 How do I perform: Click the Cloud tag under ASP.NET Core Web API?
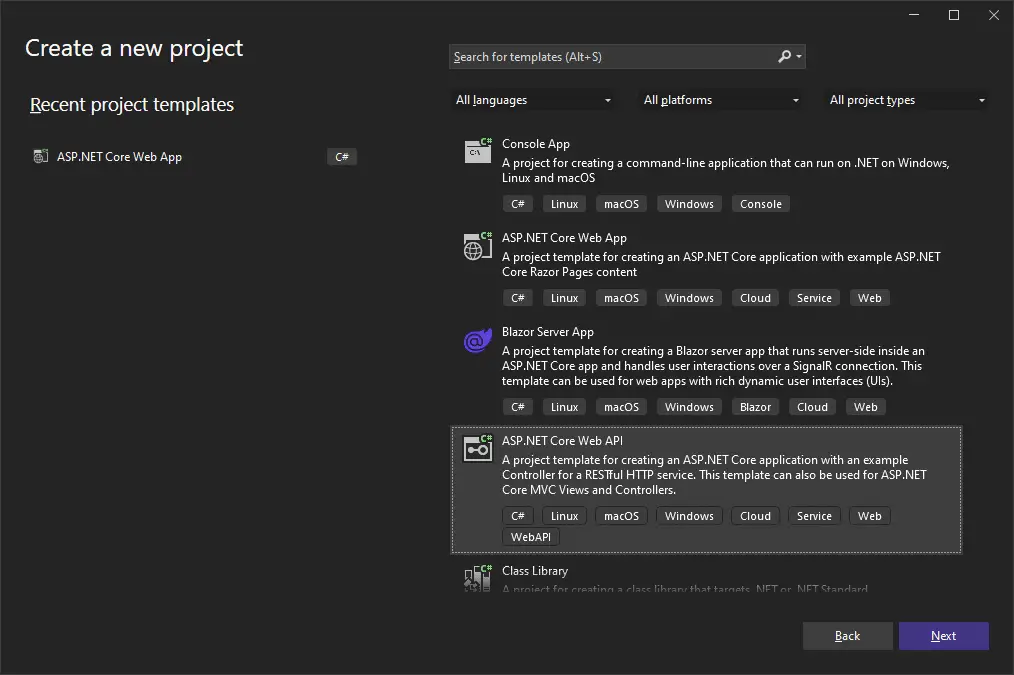pyautogui.click(x=755, y=516)
